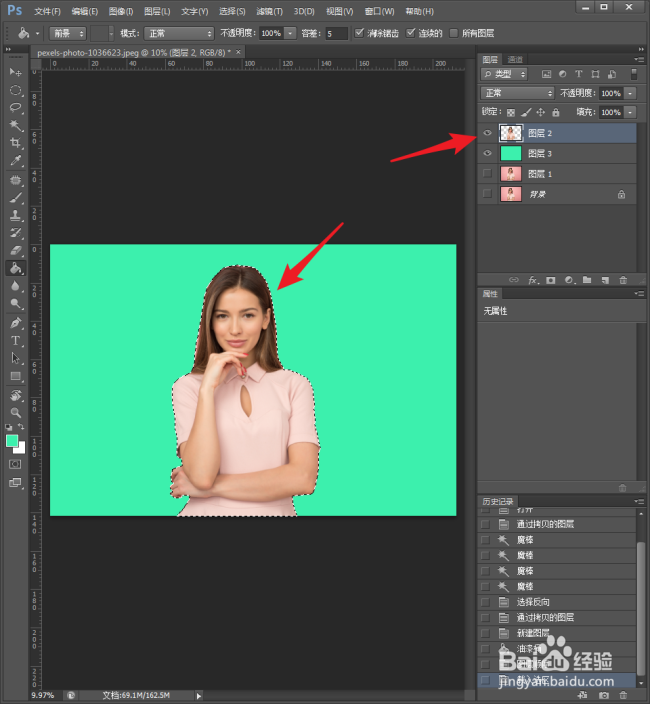The image size is (650, 704).
Task: Add a layer style (fx)
Action: pos(533,280)
